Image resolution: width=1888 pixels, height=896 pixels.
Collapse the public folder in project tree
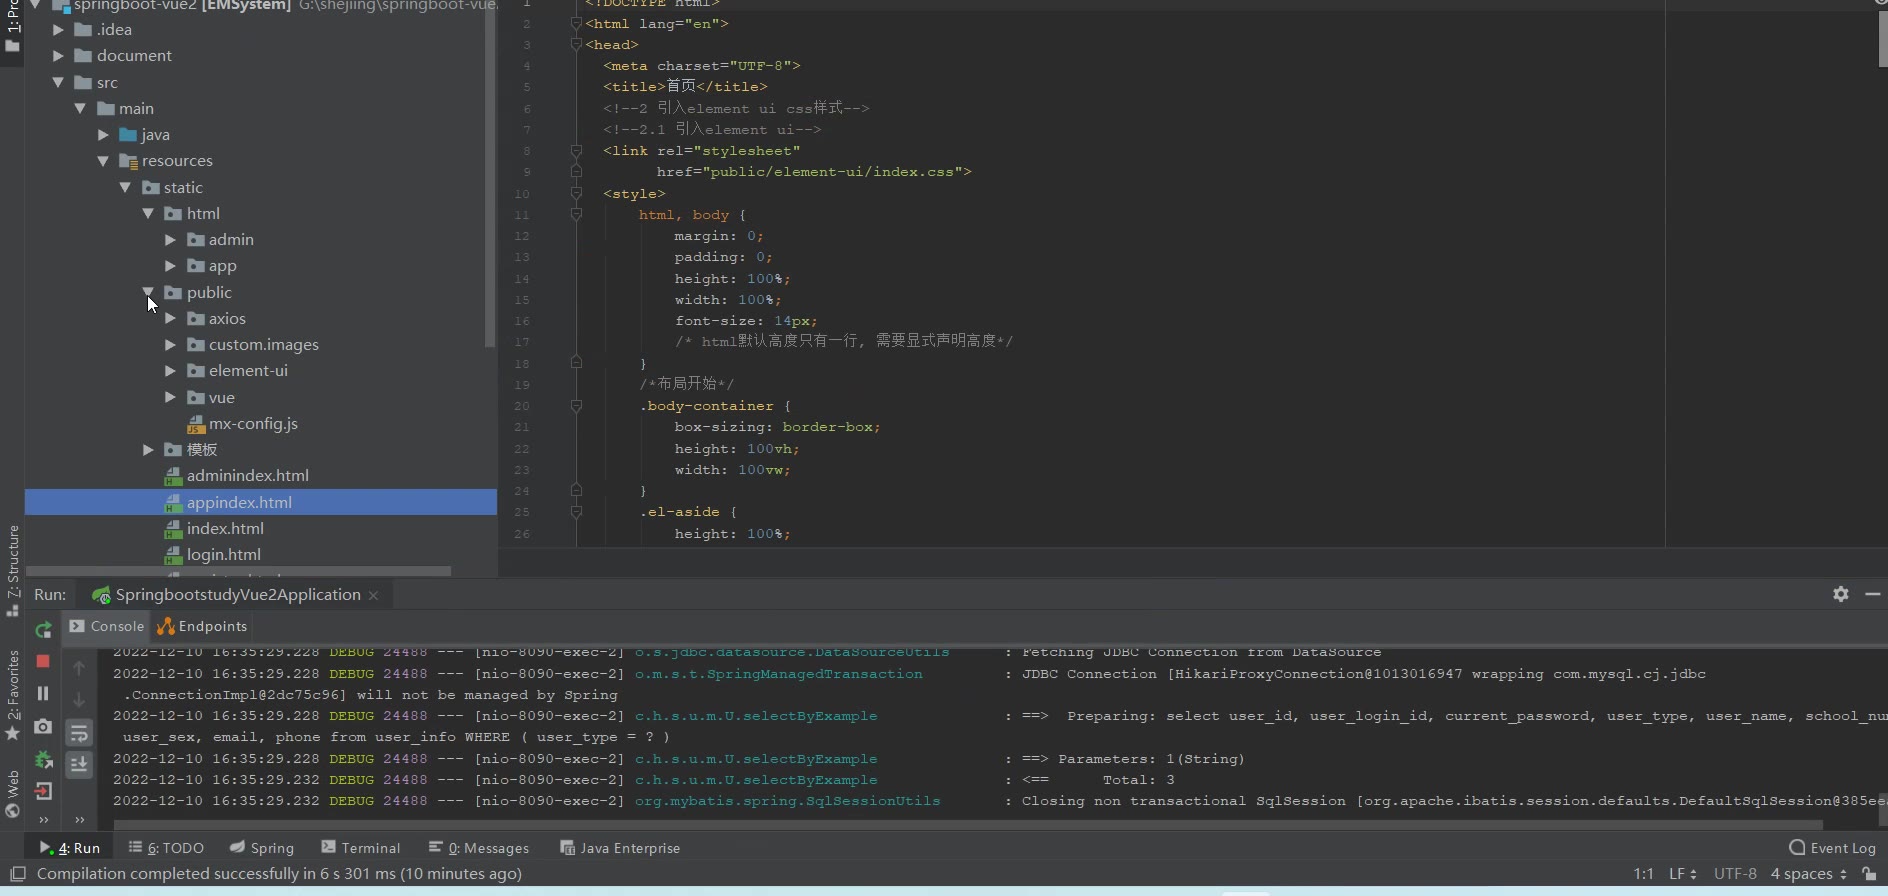coord(148,292)
